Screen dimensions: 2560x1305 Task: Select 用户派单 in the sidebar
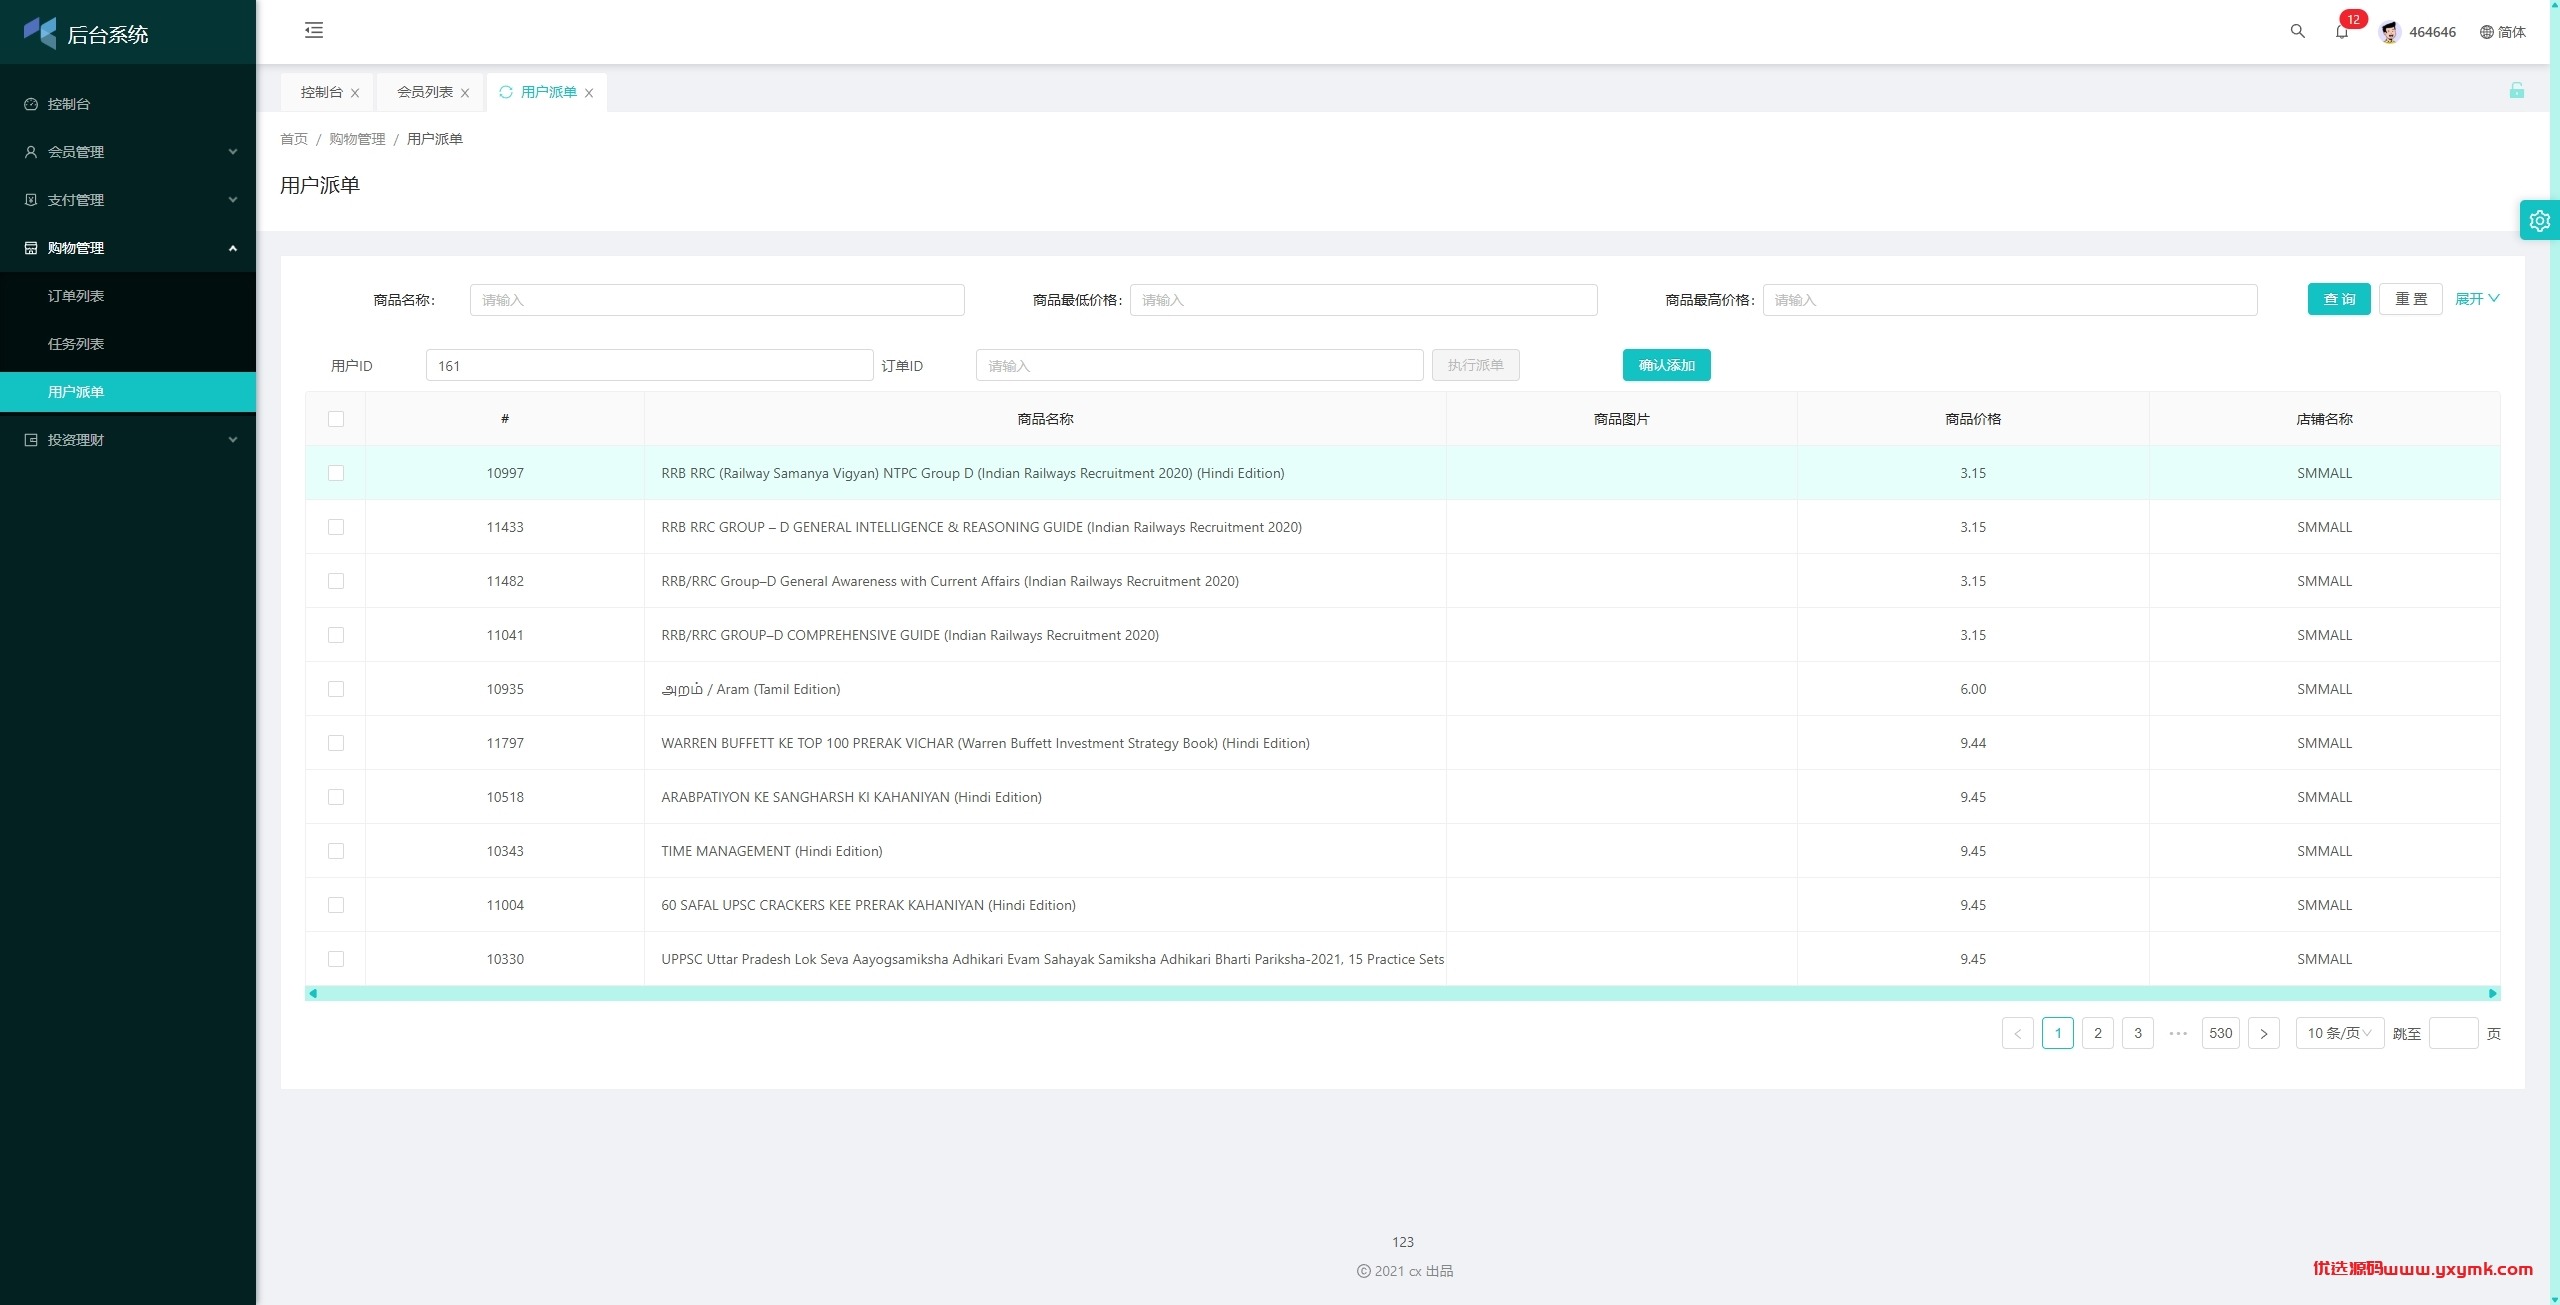(128, 392)
